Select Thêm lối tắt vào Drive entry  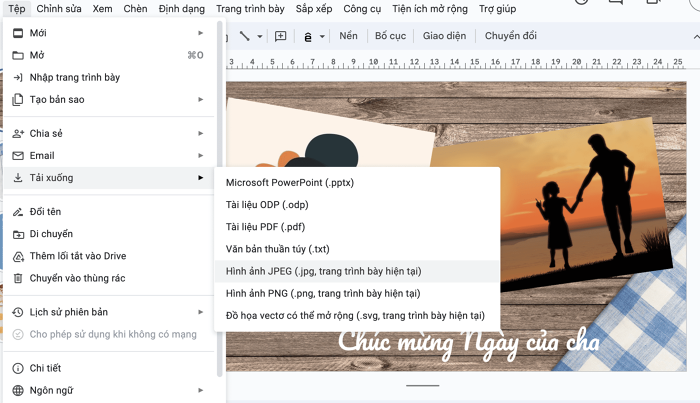coord(108,256)
